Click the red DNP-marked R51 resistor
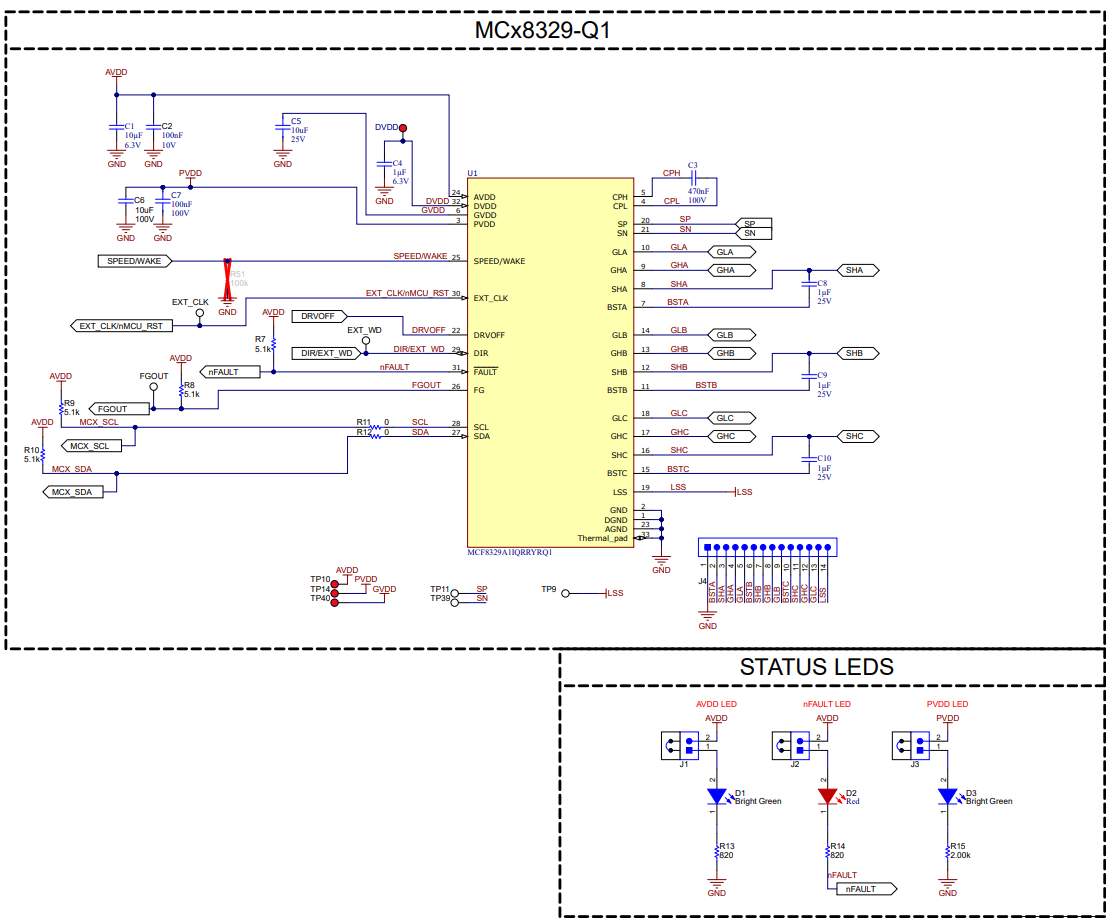Viewport: 1106px width, 918px height. tap(228, 275)
